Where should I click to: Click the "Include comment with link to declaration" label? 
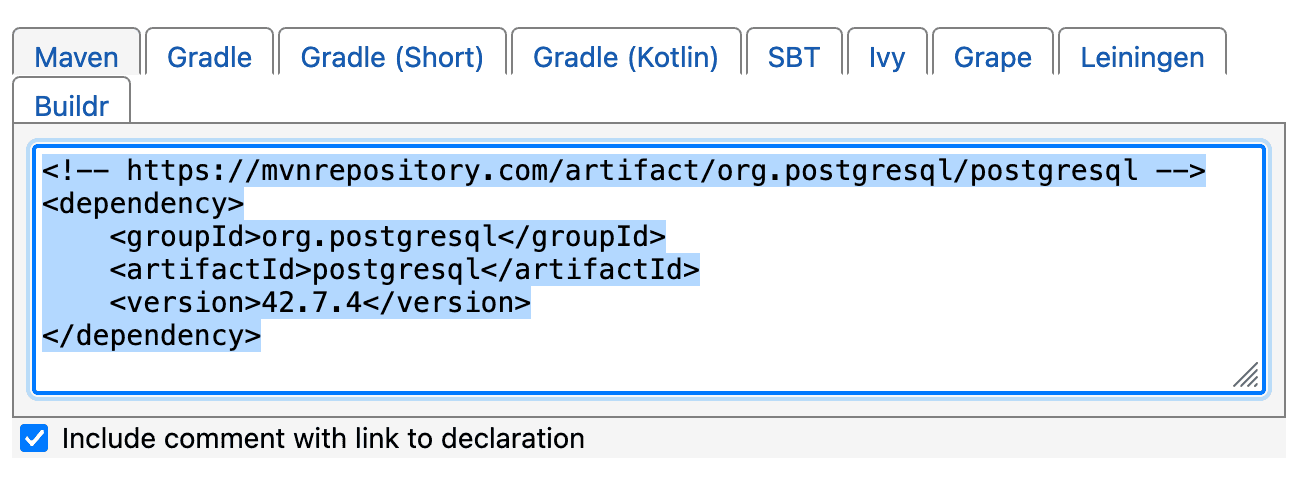[x=322, y=439]
